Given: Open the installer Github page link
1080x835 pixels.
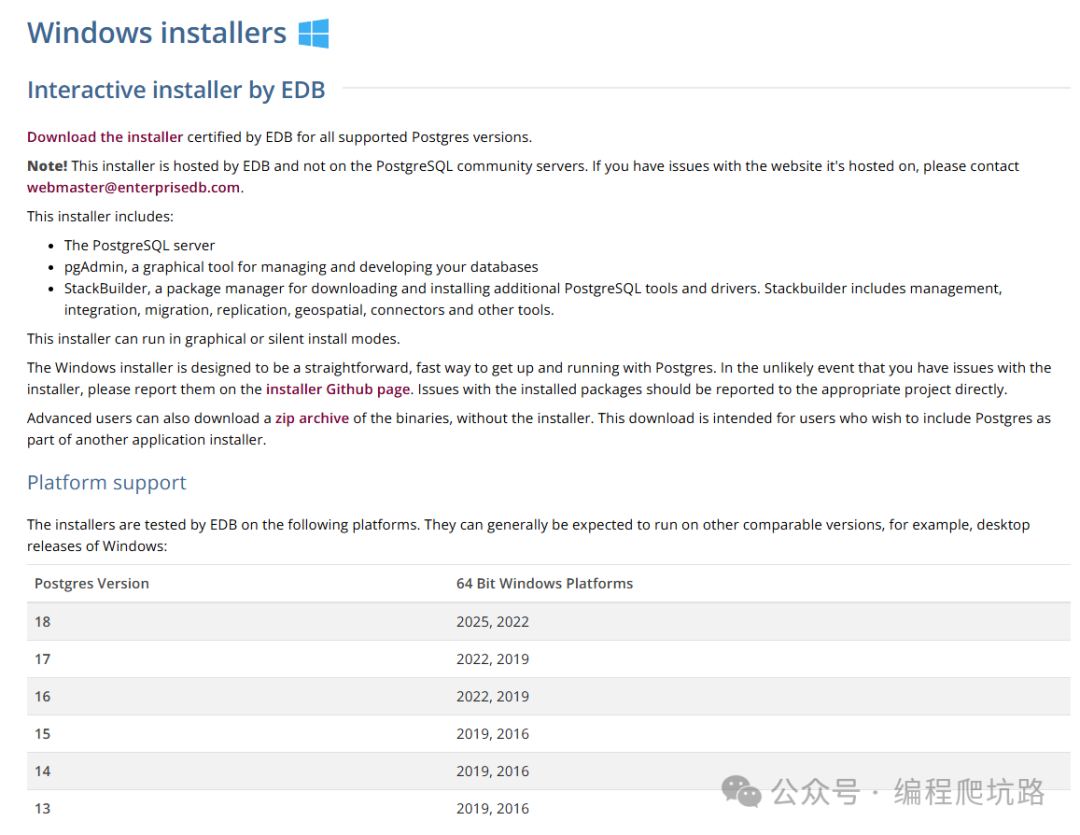Looking at the screenshot, I should pyautogui.click(x=338, y=389).
